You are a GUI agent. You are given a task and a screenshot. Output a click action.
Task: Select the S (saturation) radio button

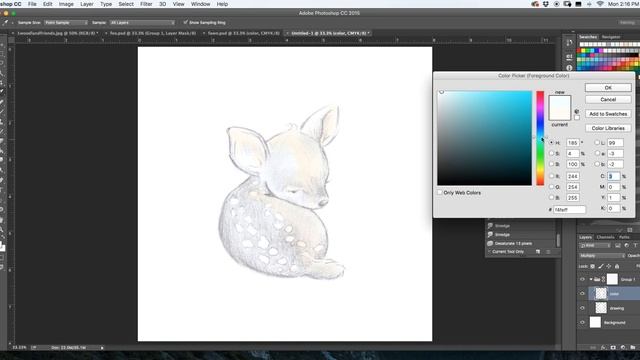point(552,153)
